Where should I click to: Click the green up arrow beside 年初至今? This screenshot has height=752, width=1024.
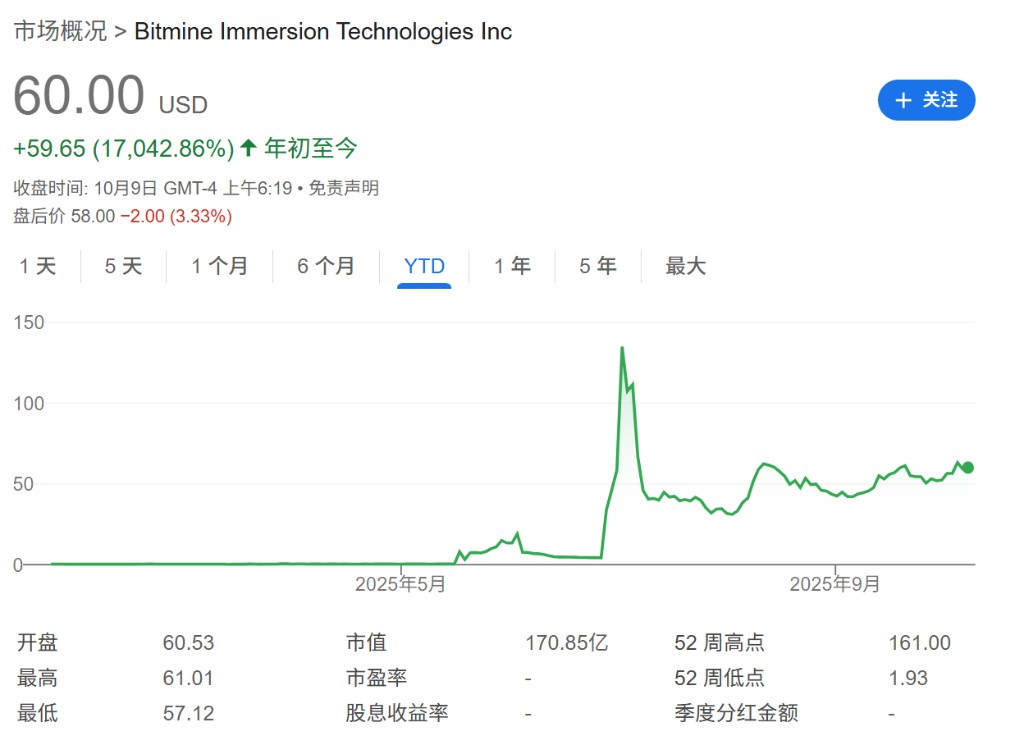249,149
